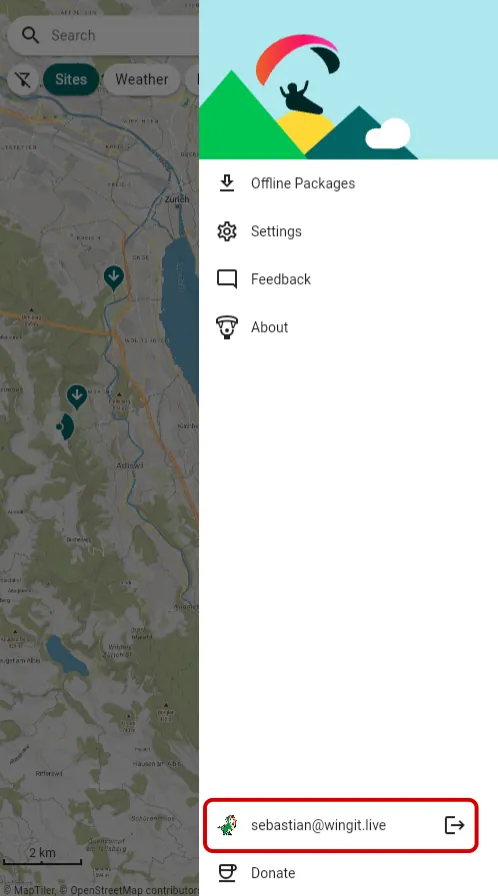Click the logout arrow icon beside email
The width and height of the screenshot is (498, 896).
pyautogui.click(x=454, y=825)
